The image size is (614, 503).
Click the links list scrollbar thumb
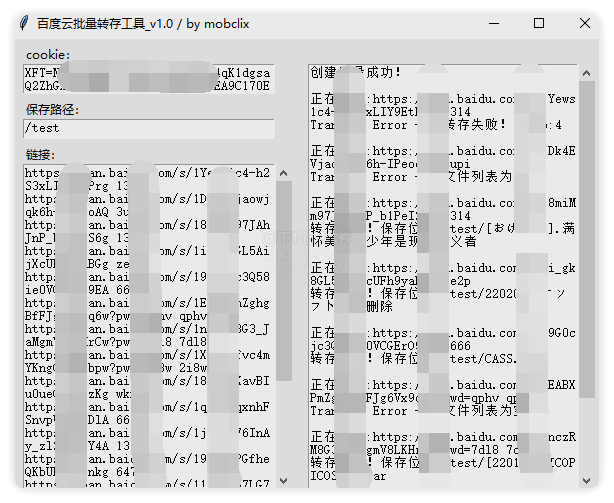[x=284, y=281]
